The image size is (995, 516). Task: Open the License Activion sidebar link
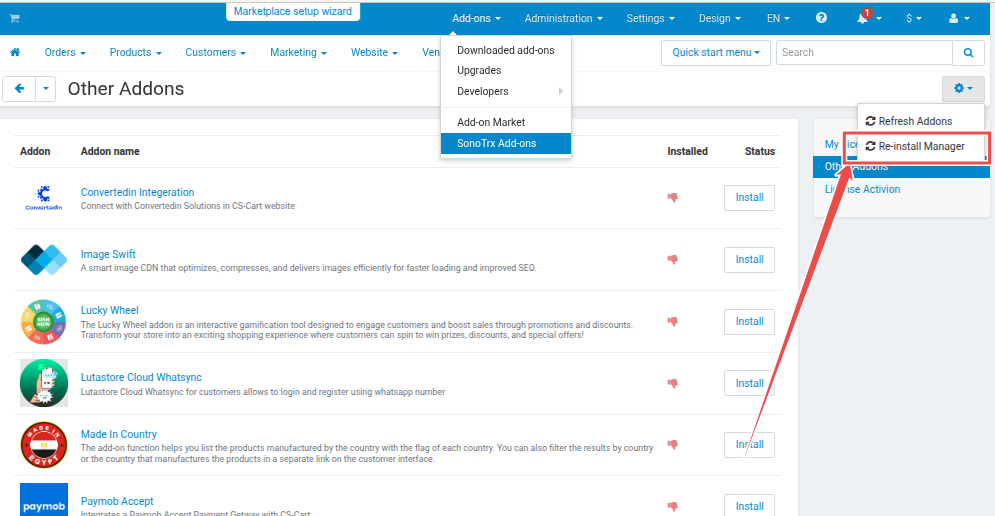click(x=862, y=189)
